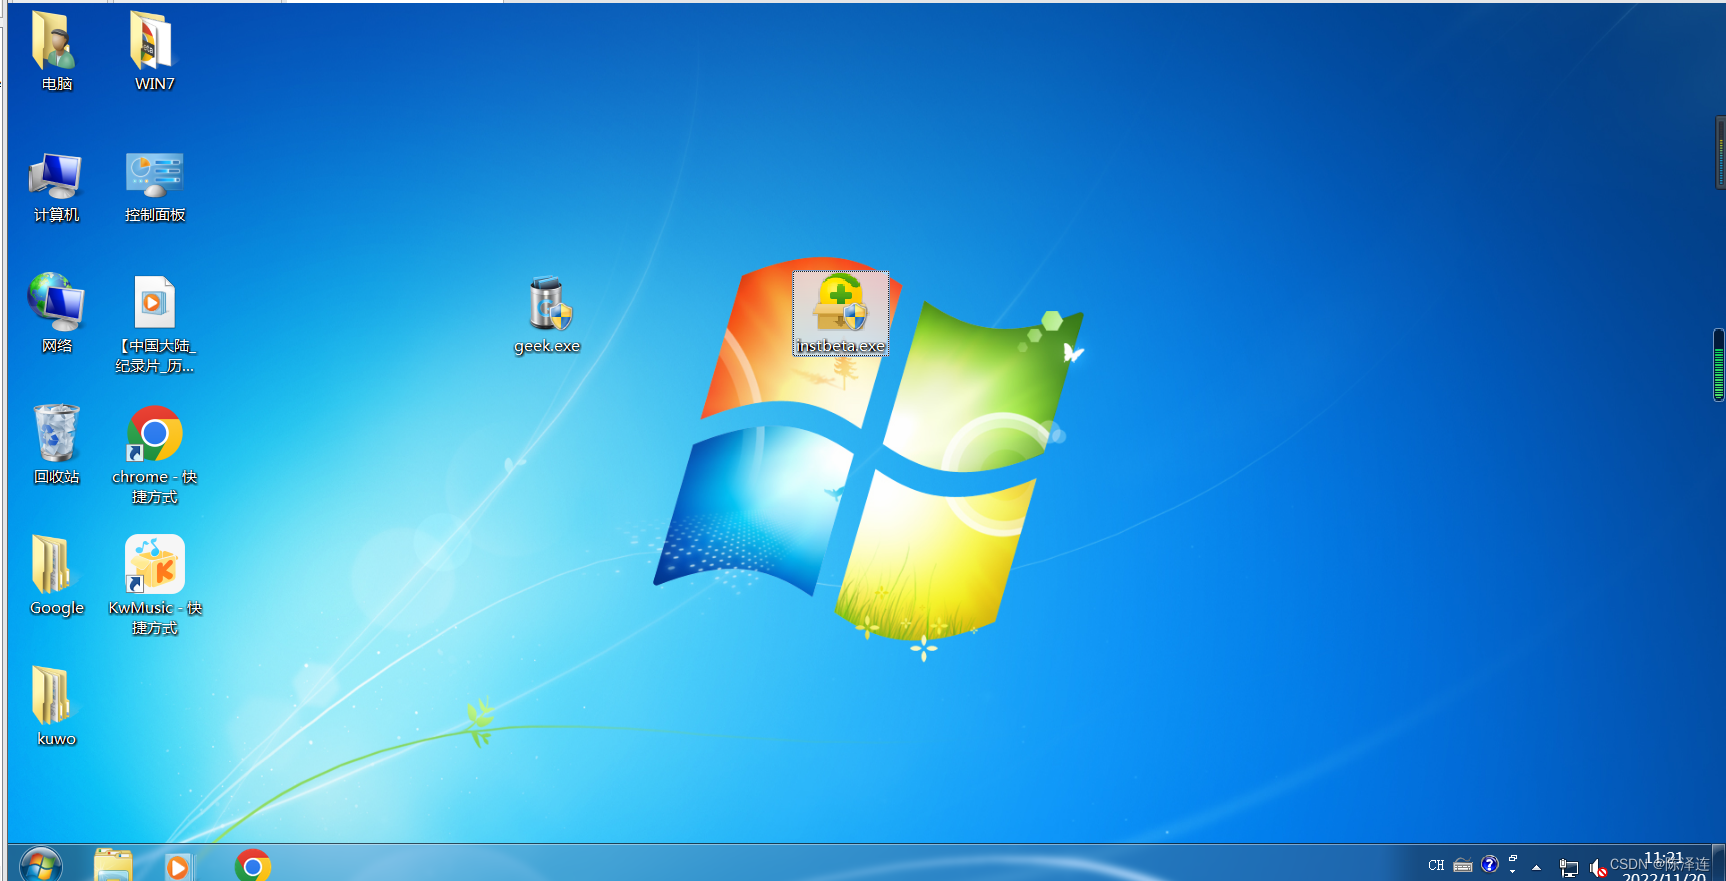The height and width of the screenshot is (881, 1726).
Task: Select the instbeta.exe installer icon
Action: (840, 303)
